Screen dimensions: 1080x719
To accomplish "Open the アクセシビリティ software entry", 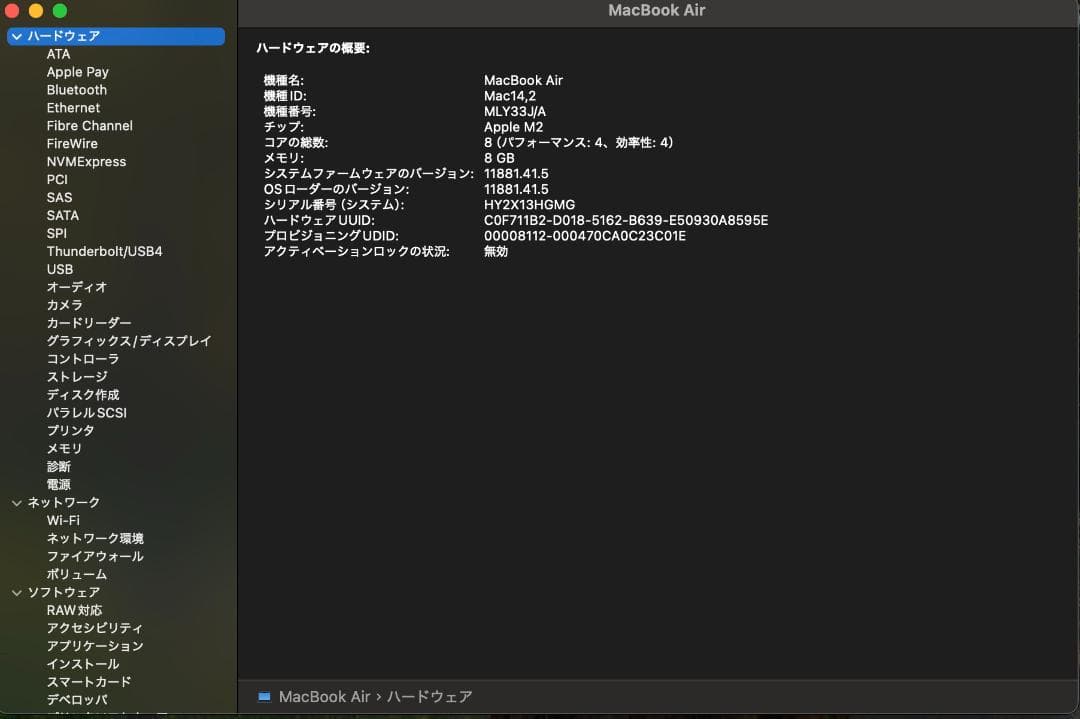I will point(97,627).
